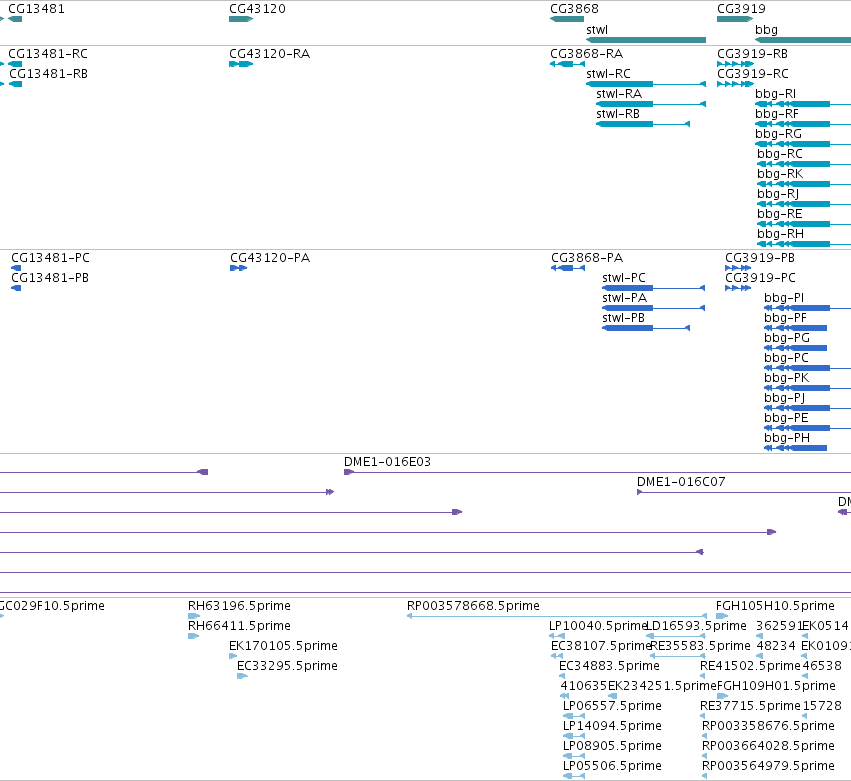Screen dimensions: 851x781
Task: Select EST FGH109H01.5prime
Action: (x=722, y=696)
